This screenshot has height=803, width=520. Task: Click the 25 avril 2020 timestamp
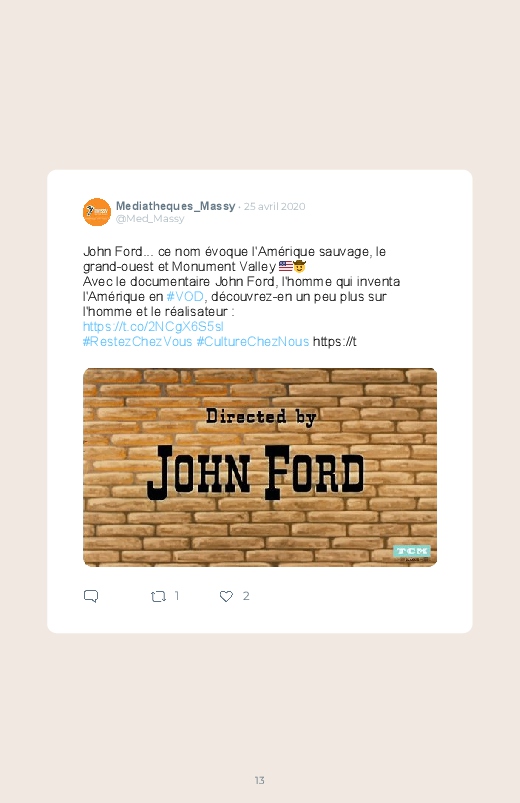(274, 206)
